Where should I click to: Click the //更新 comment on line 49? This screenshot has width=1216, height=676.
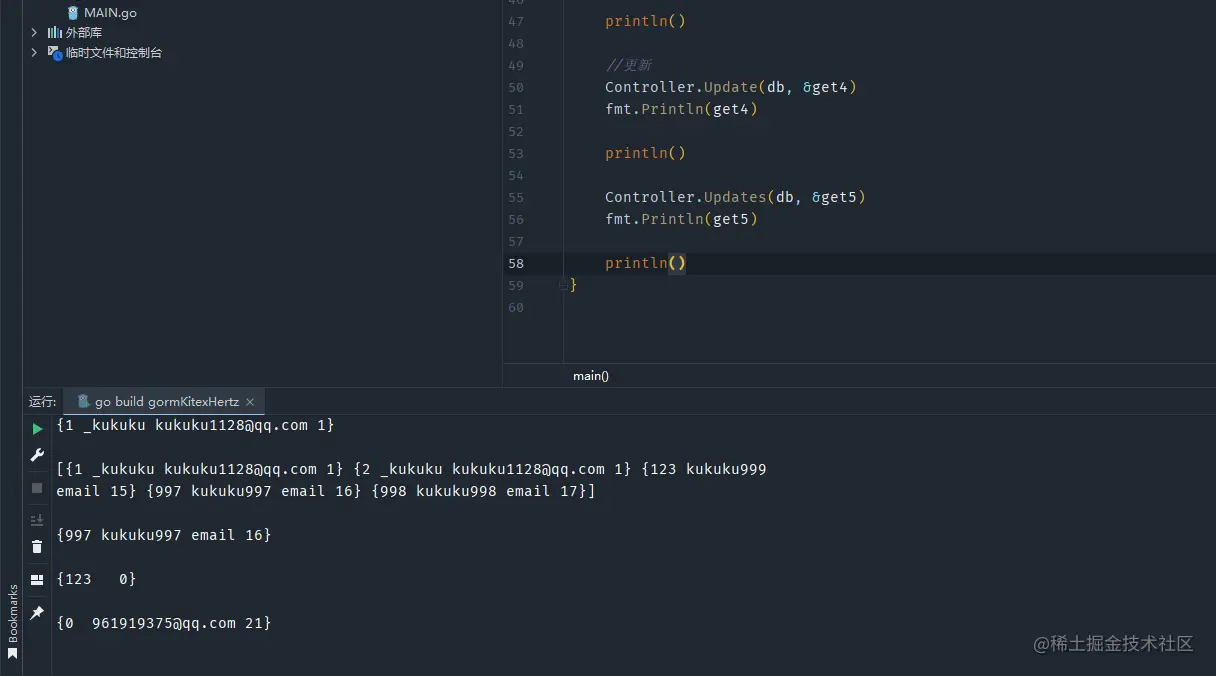point(628,66)
